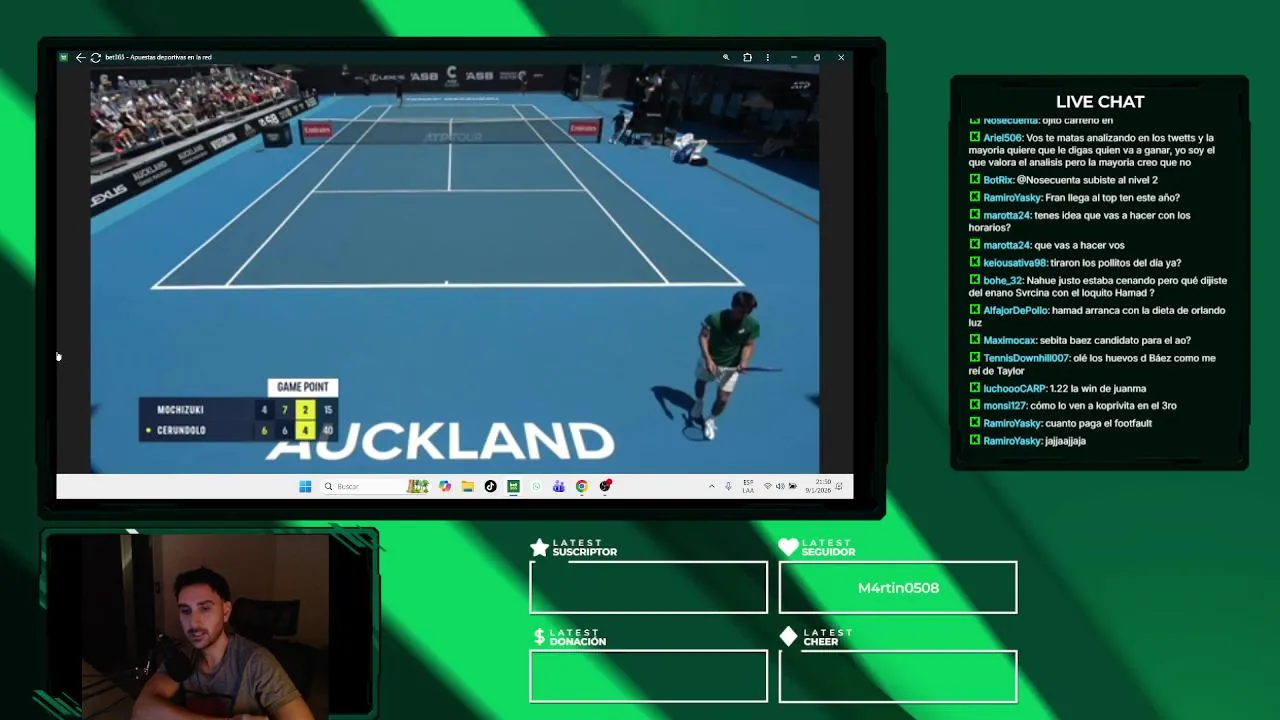Click message 'cuanto paga el footfault'

1098,424
